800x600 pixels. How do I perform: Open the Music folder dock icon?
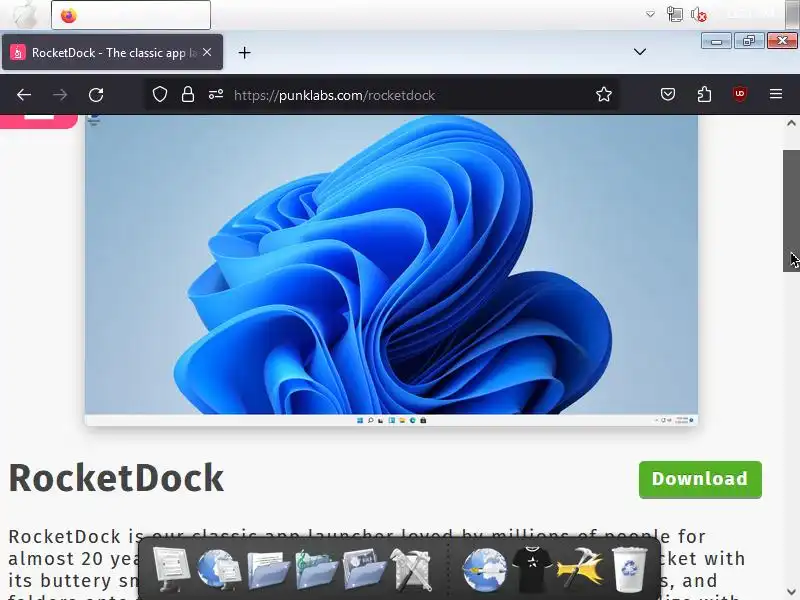click(x=316, y=568)
